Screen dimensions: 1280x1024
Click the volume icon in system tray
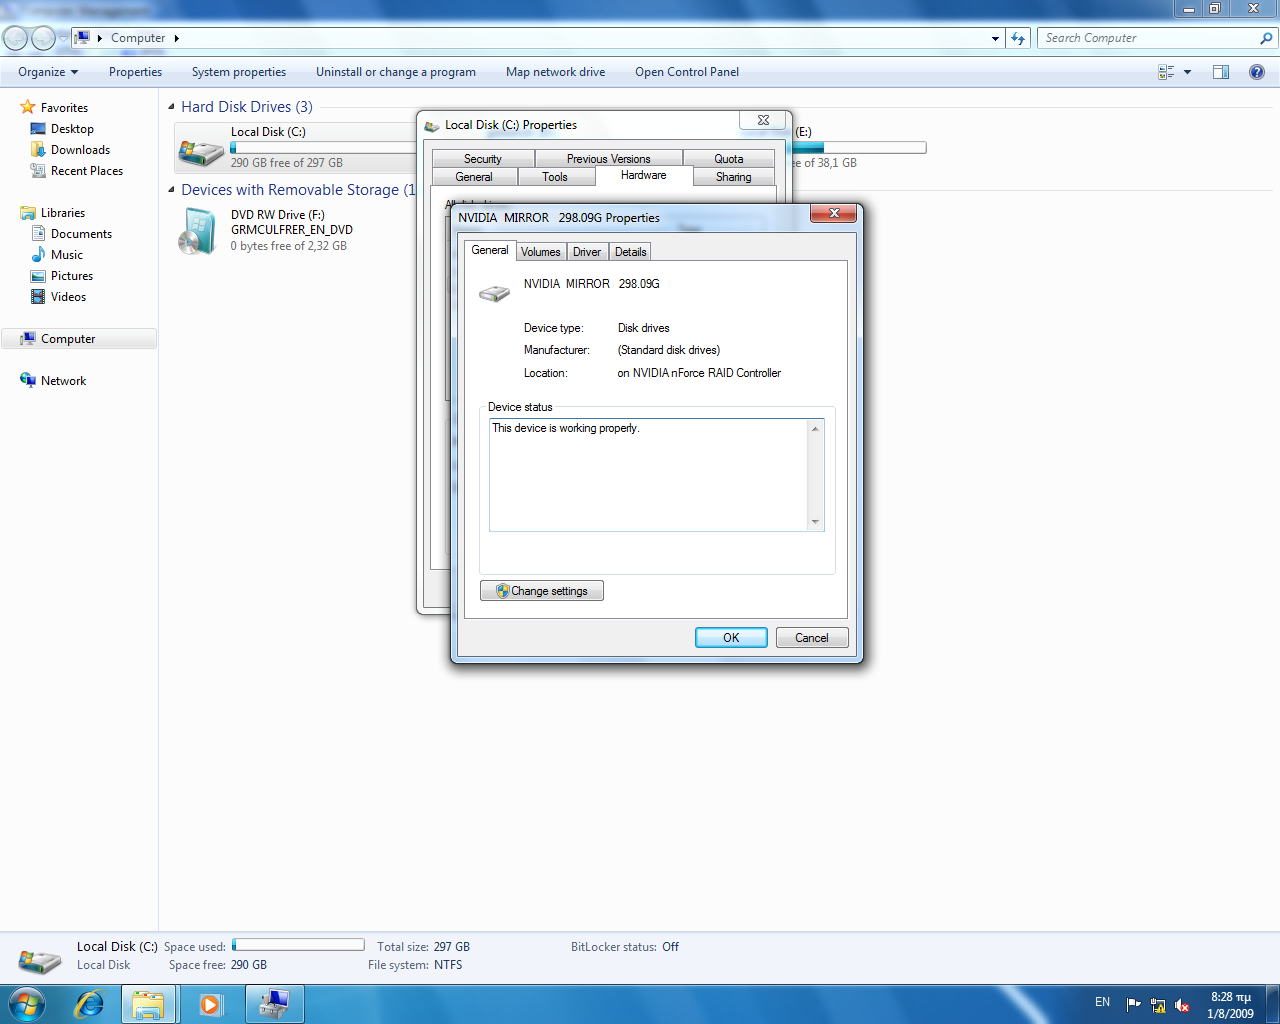click(x=1182, y=1005)
